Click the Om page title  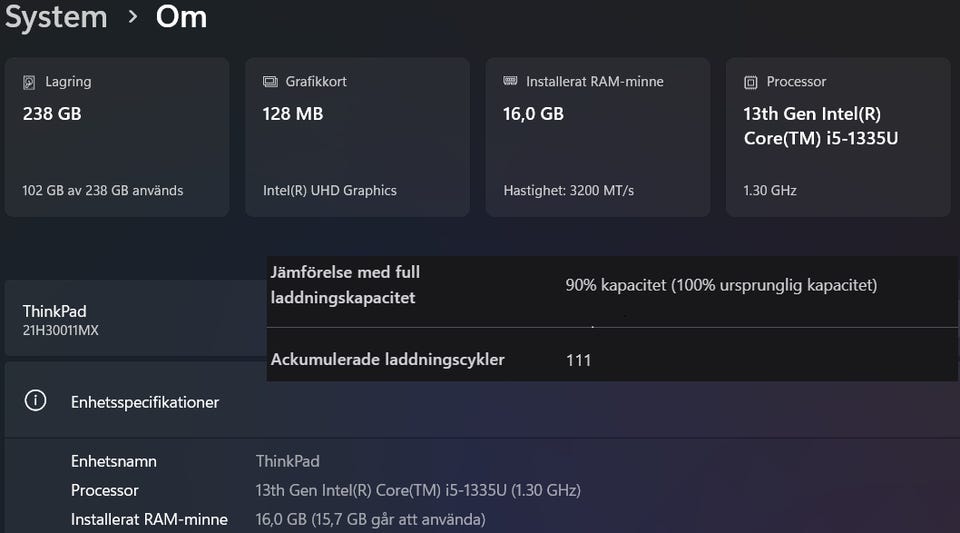[181, 17]
